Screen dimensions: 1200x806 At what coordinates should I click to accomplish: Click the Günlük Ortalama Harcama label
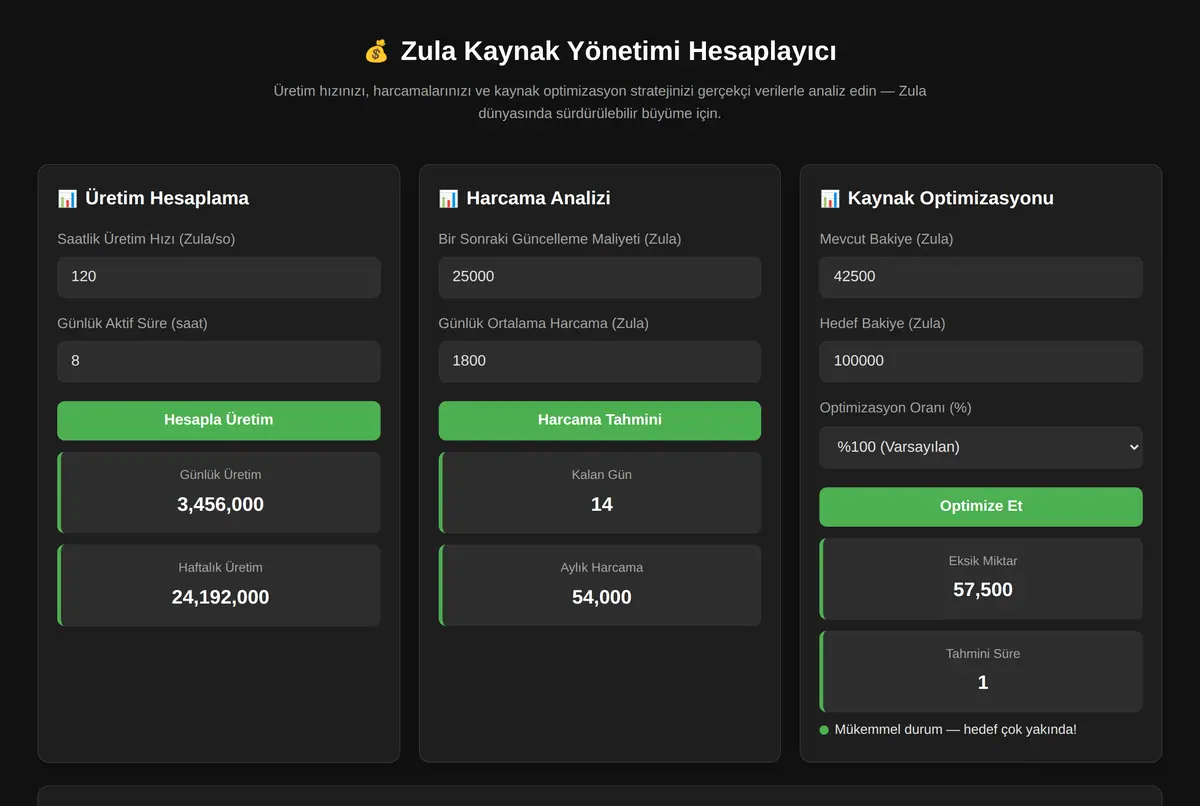543,323
